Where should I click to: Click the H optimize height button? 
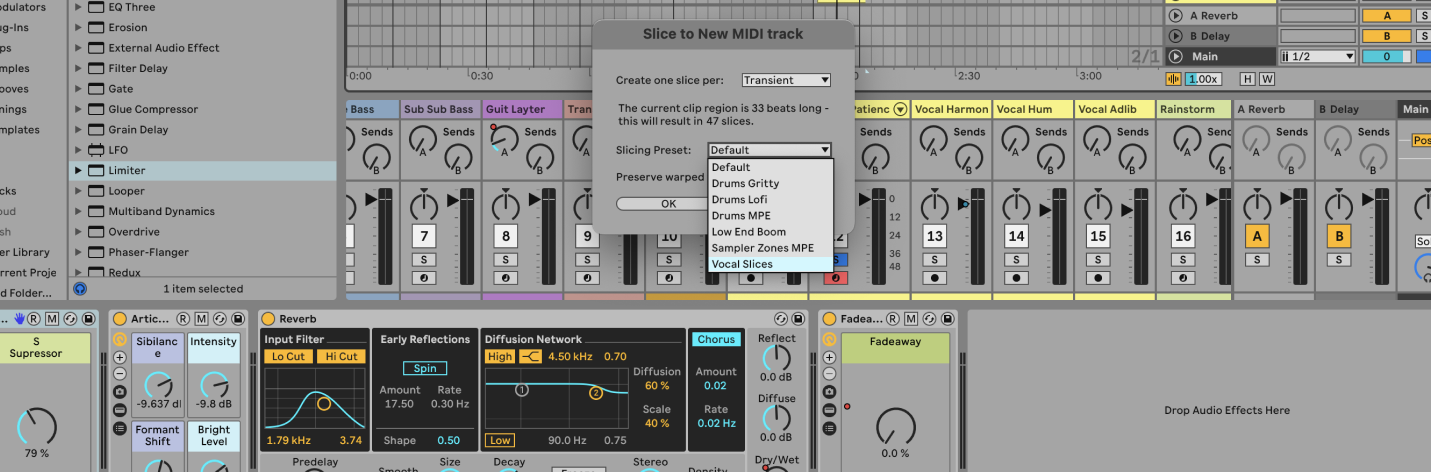click(x=1247, y=79)
